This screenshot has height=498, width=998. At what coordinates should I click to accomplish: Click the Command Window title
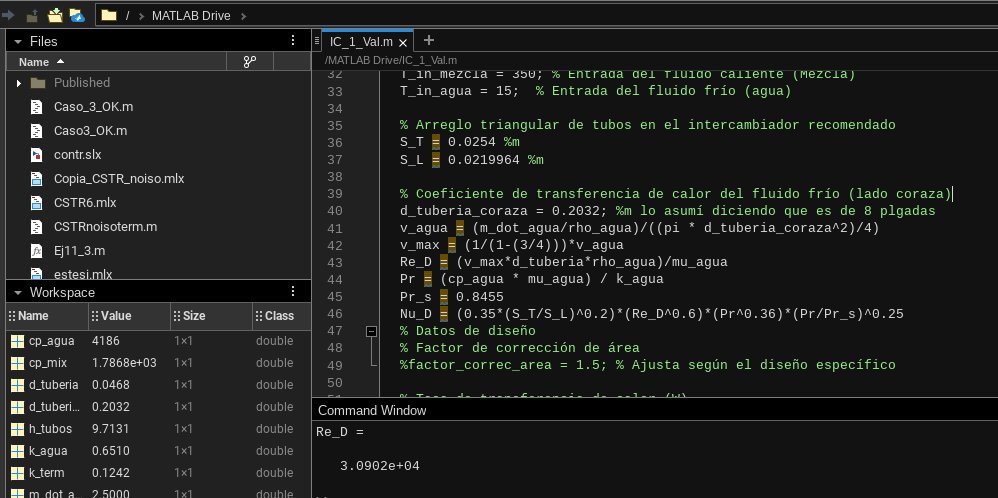372,411
